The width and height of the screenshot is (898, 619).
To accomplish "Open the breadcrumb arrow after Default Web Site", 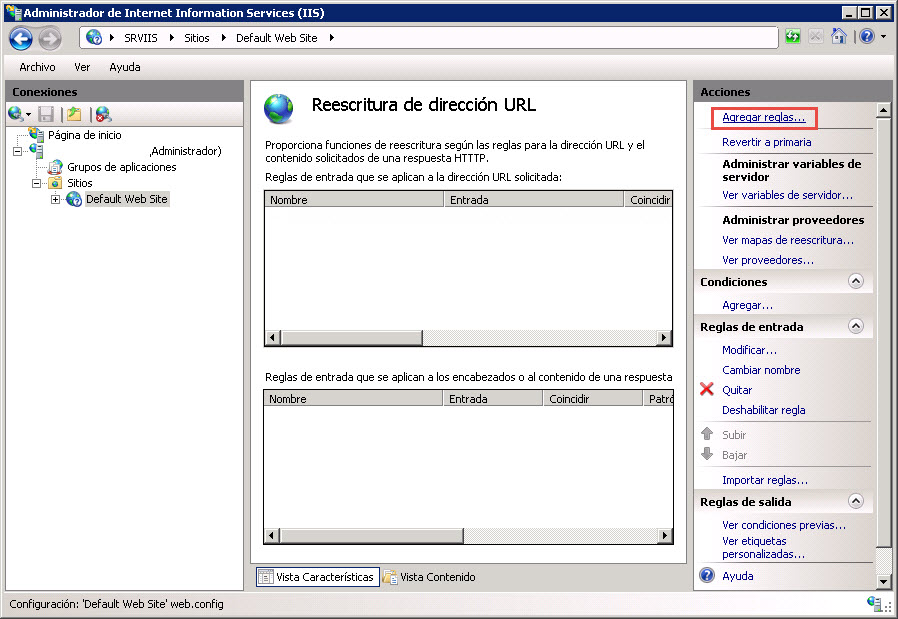I will (332, 38).
